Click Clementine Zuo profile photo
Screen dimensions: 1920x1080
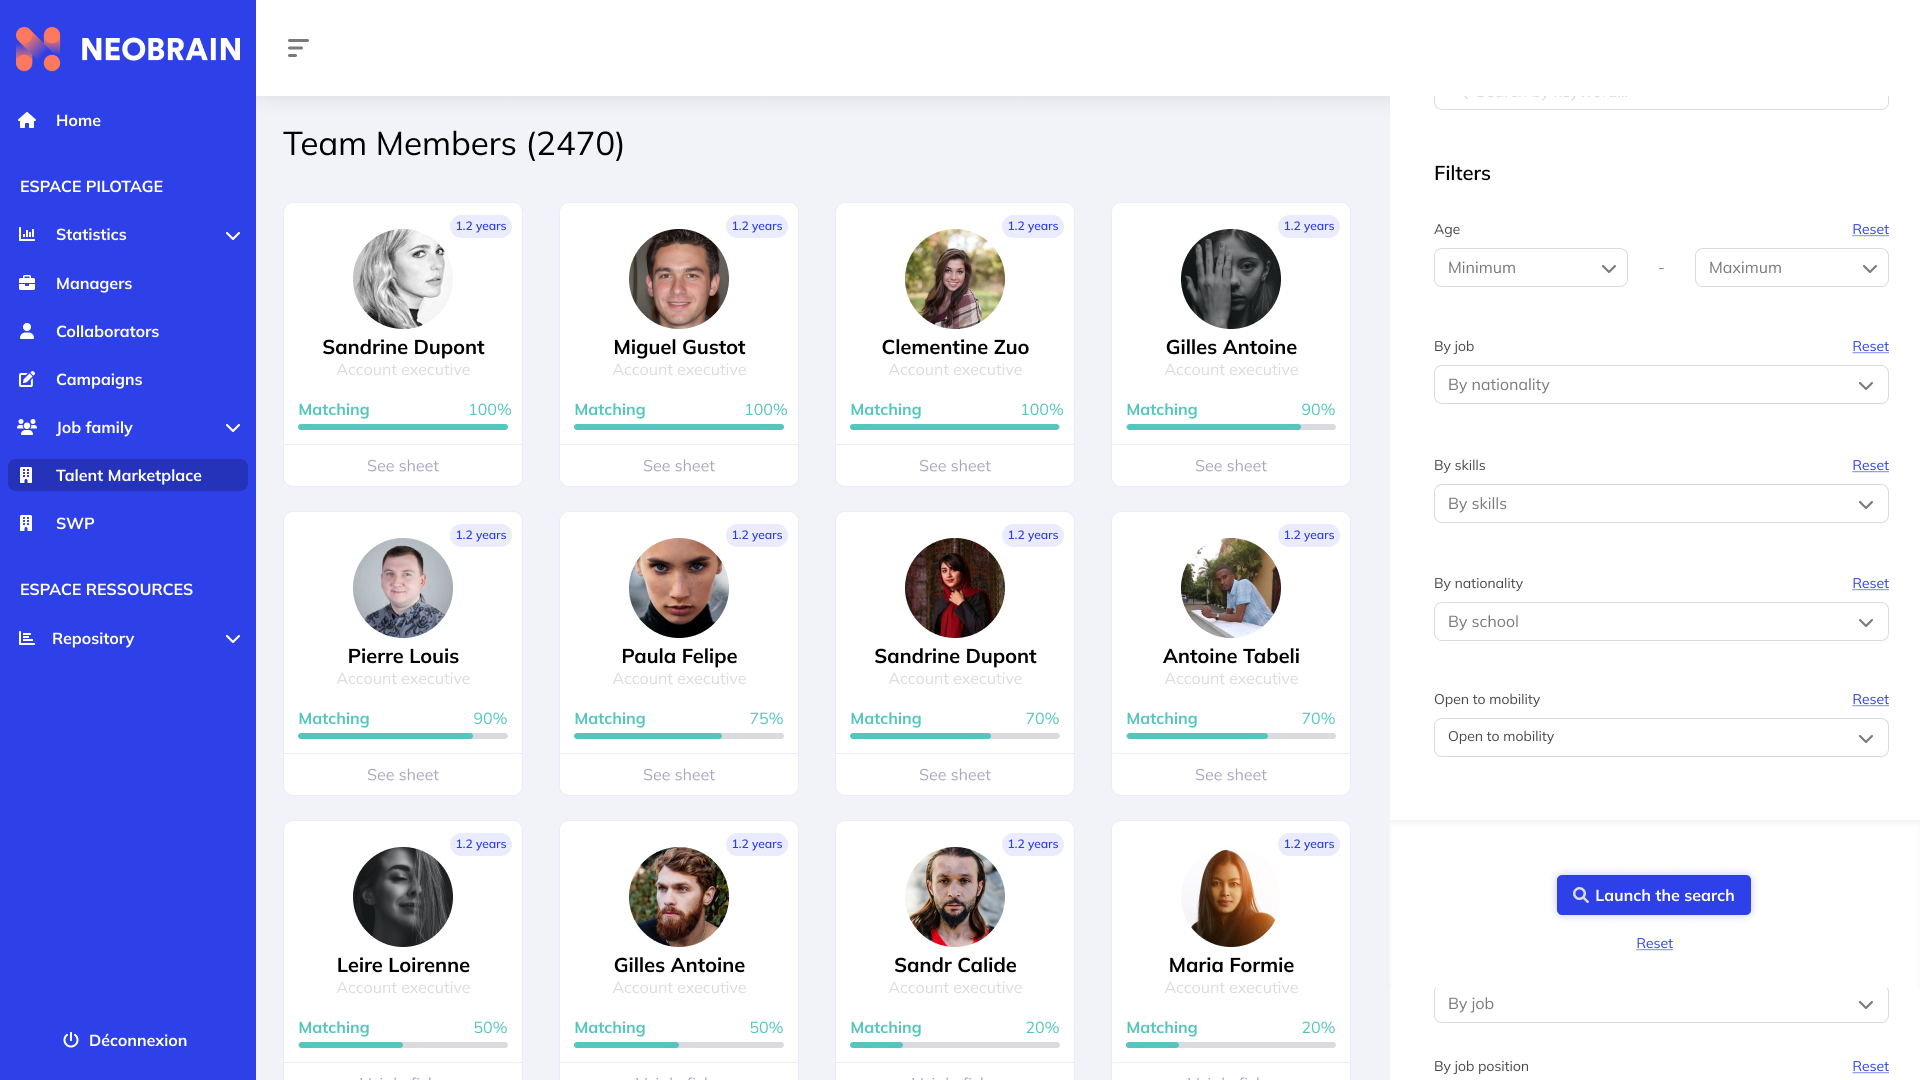tap(954, 279)
